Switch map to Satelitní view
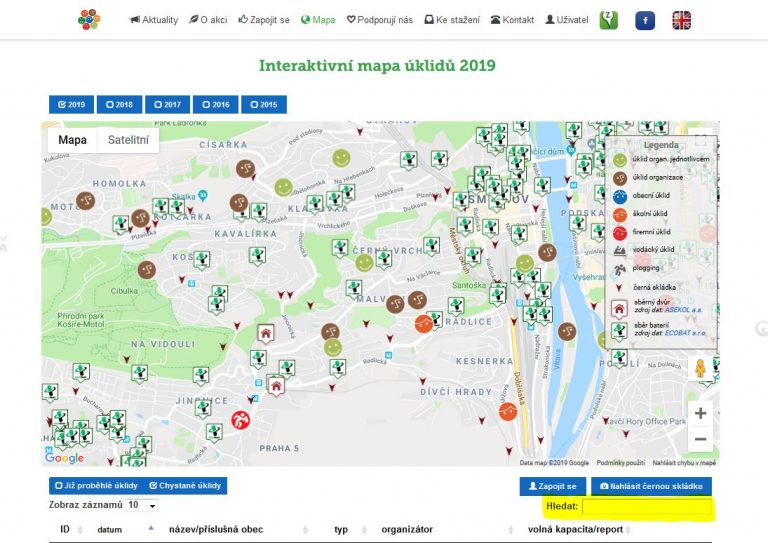 [x=128, y=140]
